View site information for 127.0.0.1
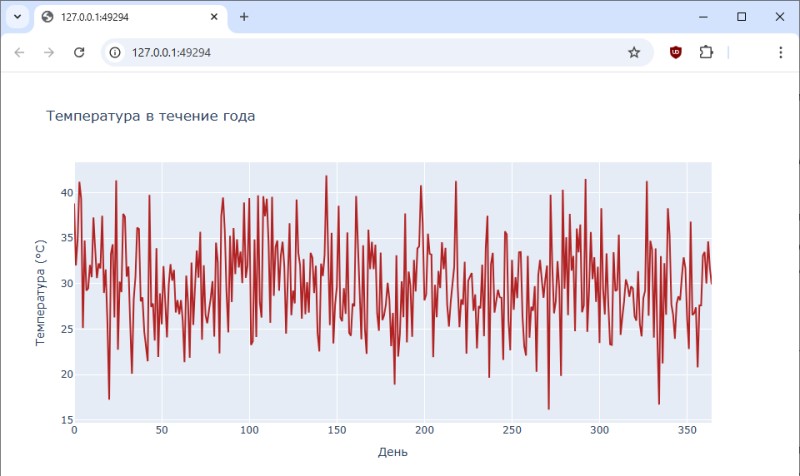 [116, 52]
